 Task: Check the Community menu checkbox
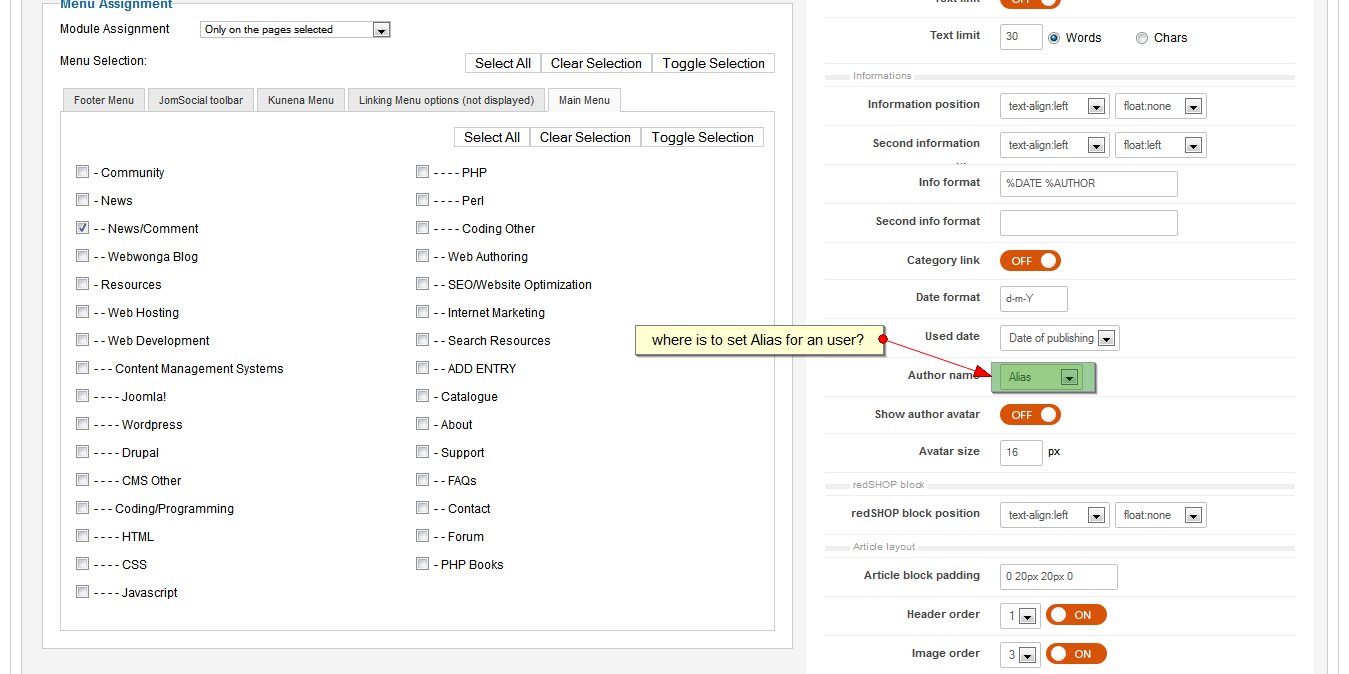click(x=83, y=172)
